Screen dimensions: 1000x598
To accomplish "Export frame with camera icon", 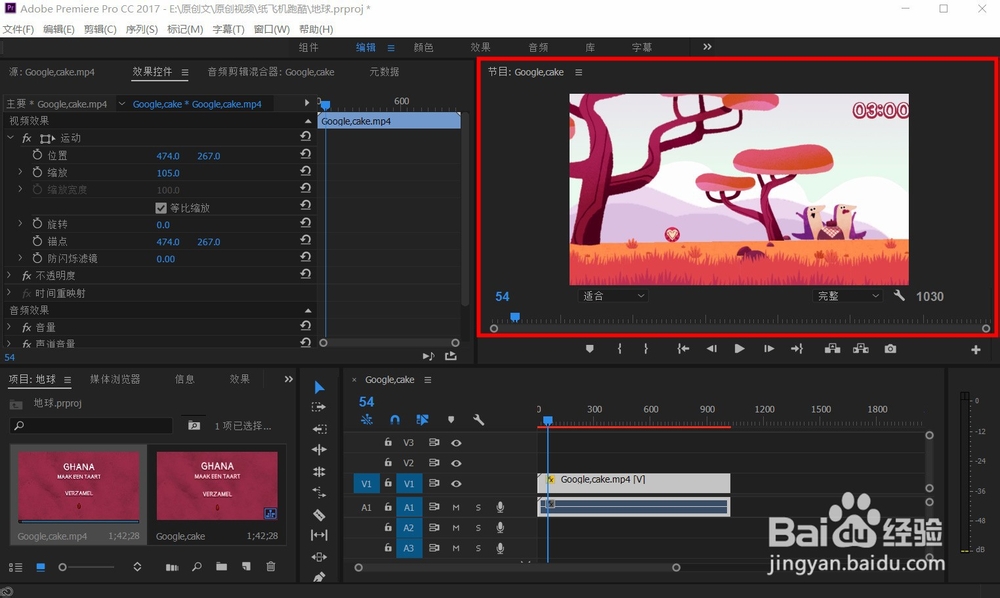I will (x=890, y=349).
